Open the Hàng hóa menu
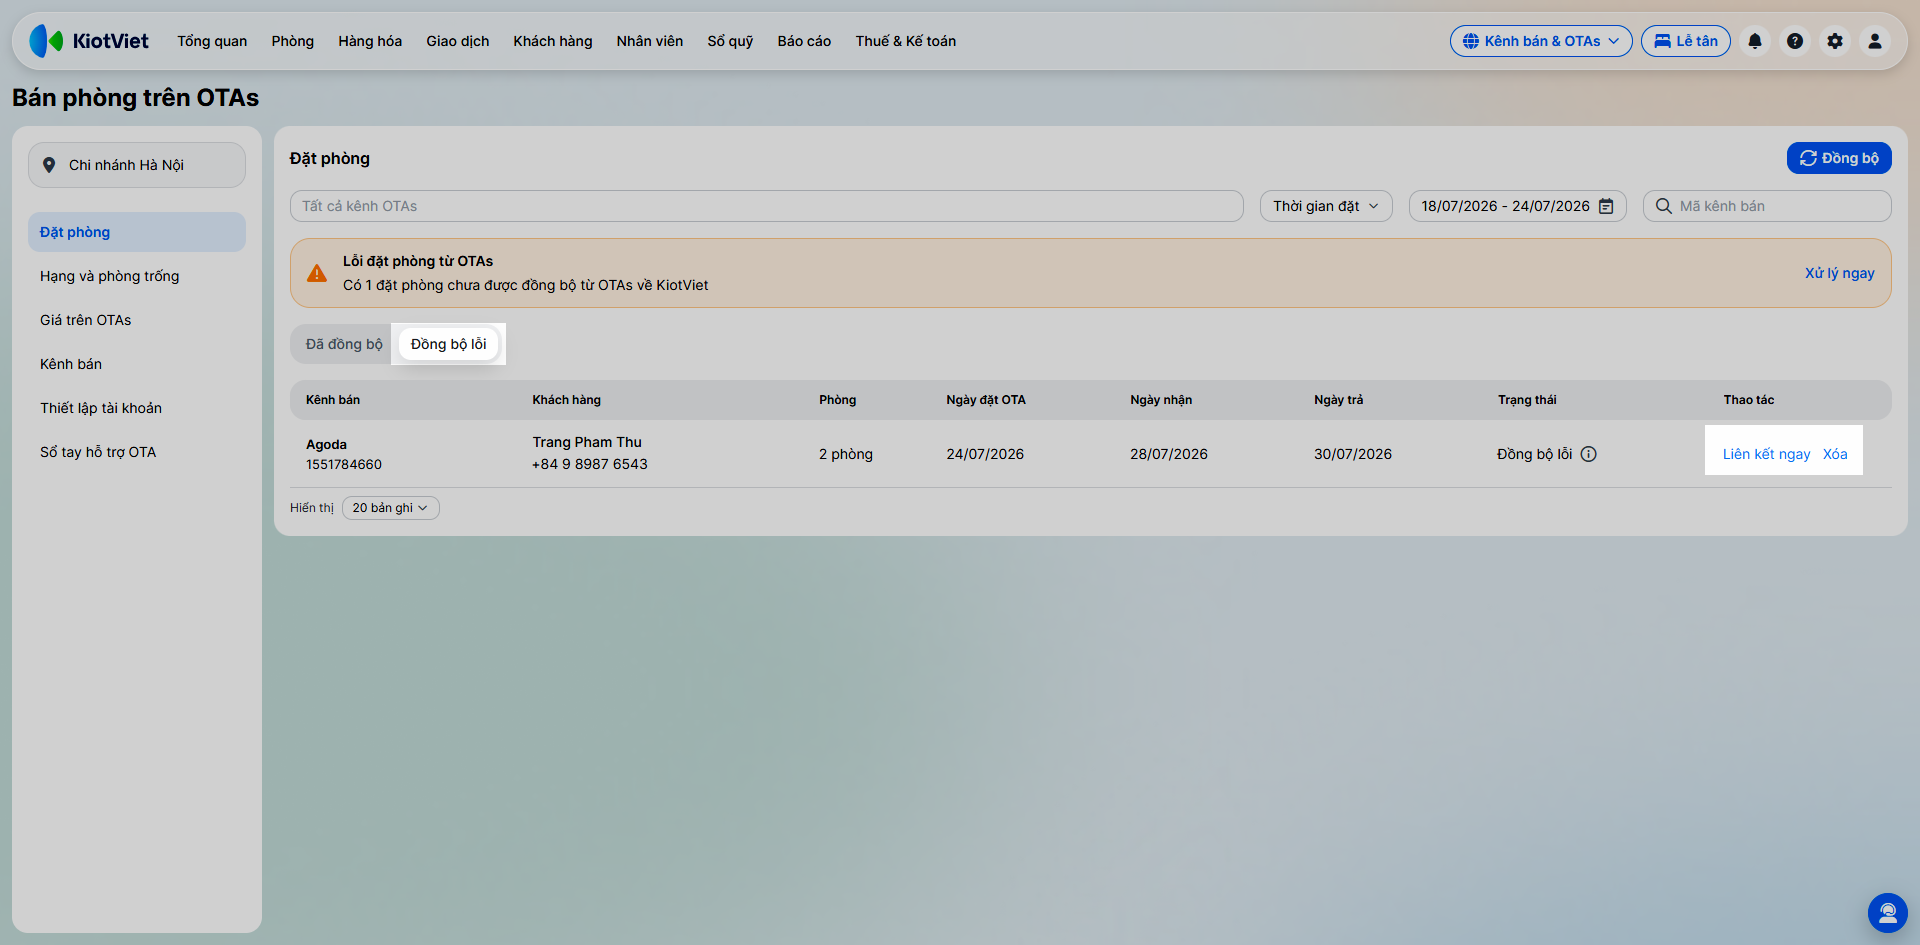Screen dimensions: 1920x945 (370, 41)
